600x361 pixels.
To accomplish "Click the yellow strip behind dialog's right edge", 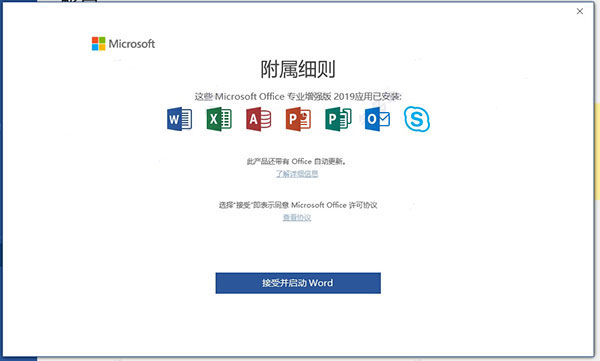I will (x=597, y=151).
